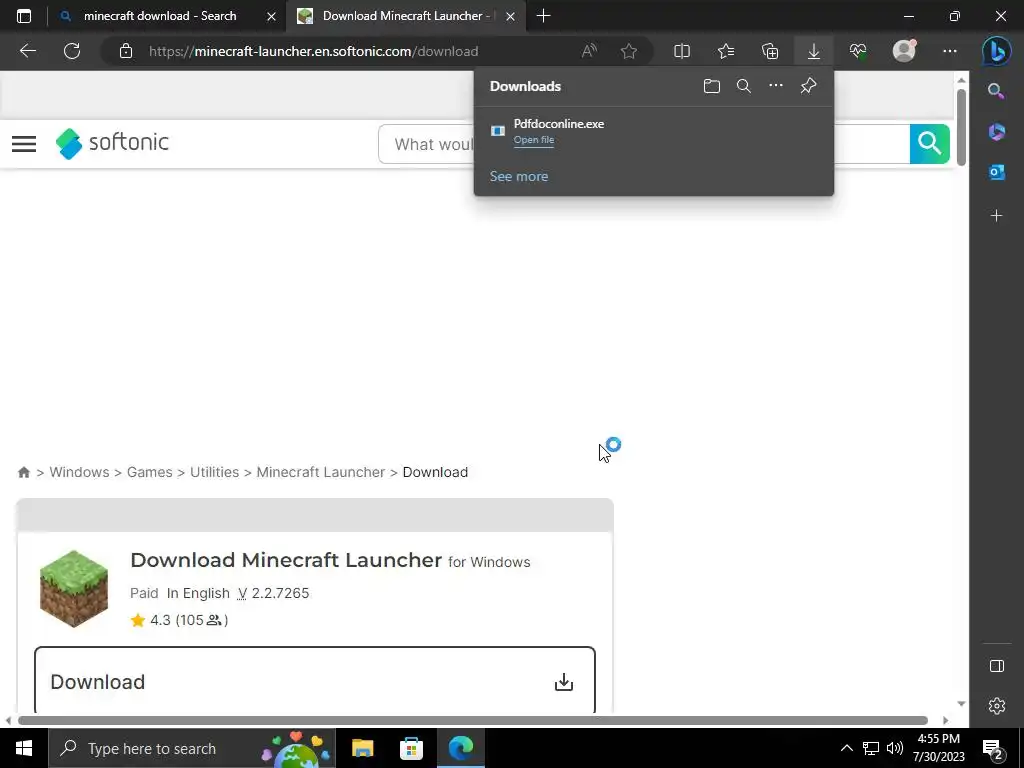Open Microsoft 365 sidebar icon
1024x768 pixels.
pos(997,131)
